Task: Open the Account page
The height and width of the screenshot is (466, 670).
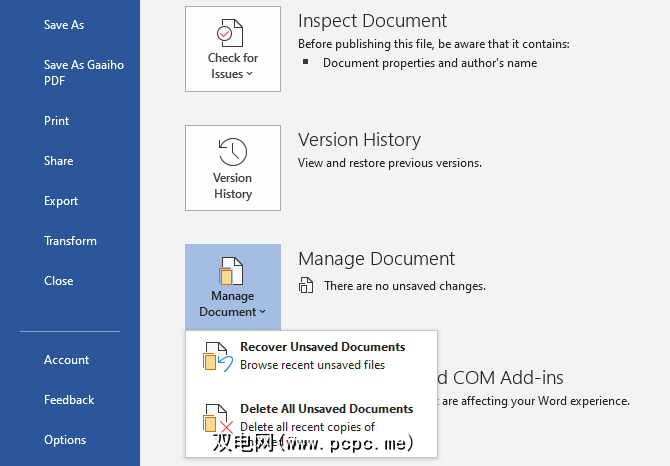Action: point(66,360)
